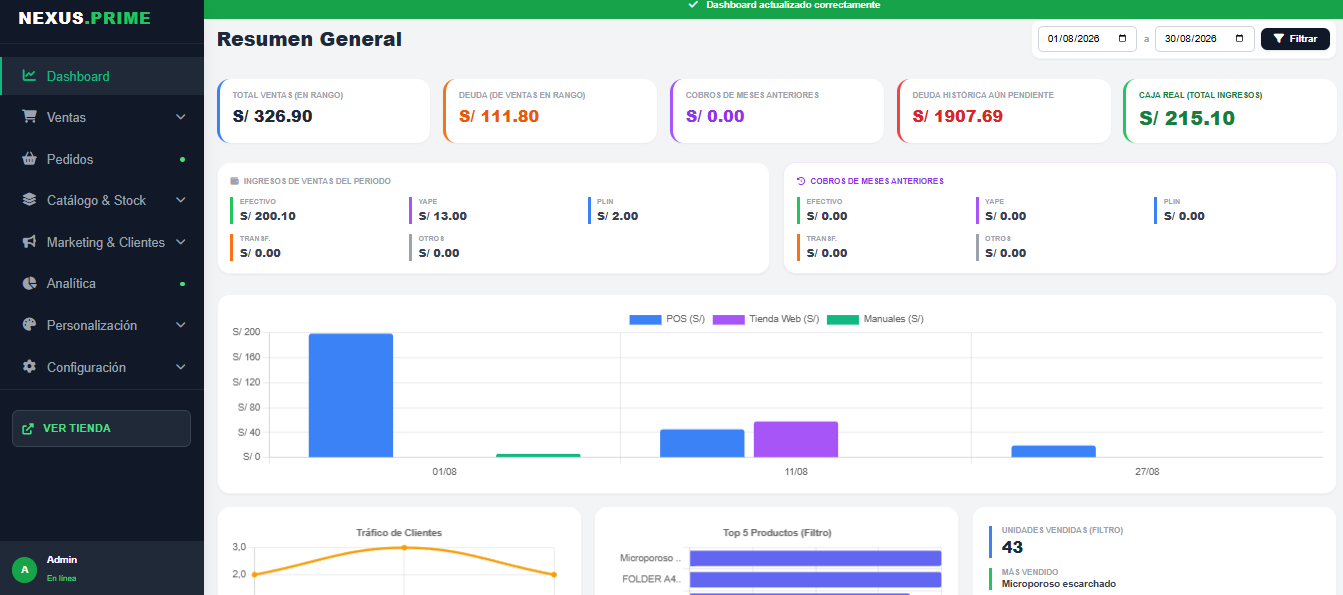
Task: Click the Unidades Vendidas value 43
Action: pyautogui.click(x=1012, y=547)
